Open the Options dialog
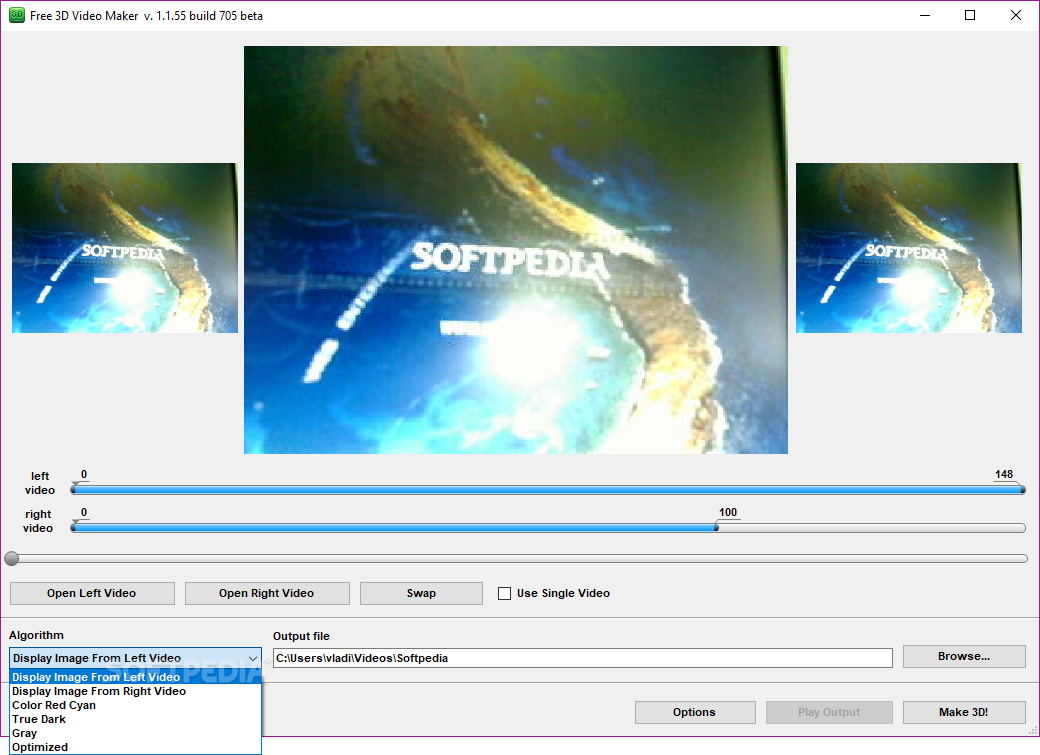The image size is (1040, 755). click(694, 712)
